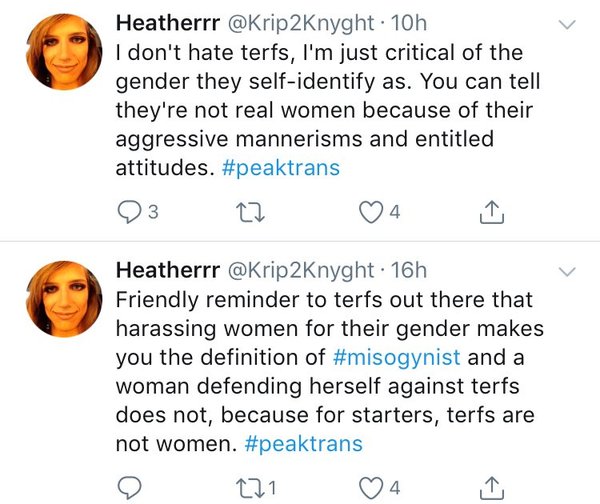Share the 16h tweet
This screenshot has width=600, height=504.
(491, 486)
